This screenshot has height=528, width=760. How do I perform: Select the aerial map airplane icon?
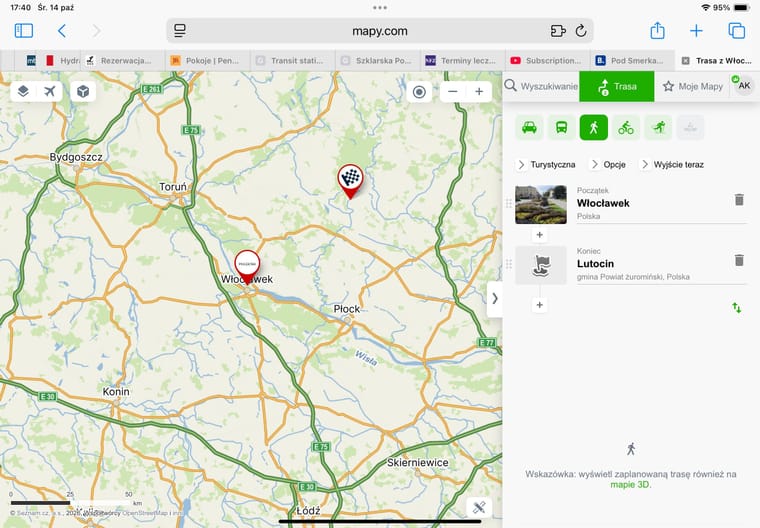coord(50,91)
